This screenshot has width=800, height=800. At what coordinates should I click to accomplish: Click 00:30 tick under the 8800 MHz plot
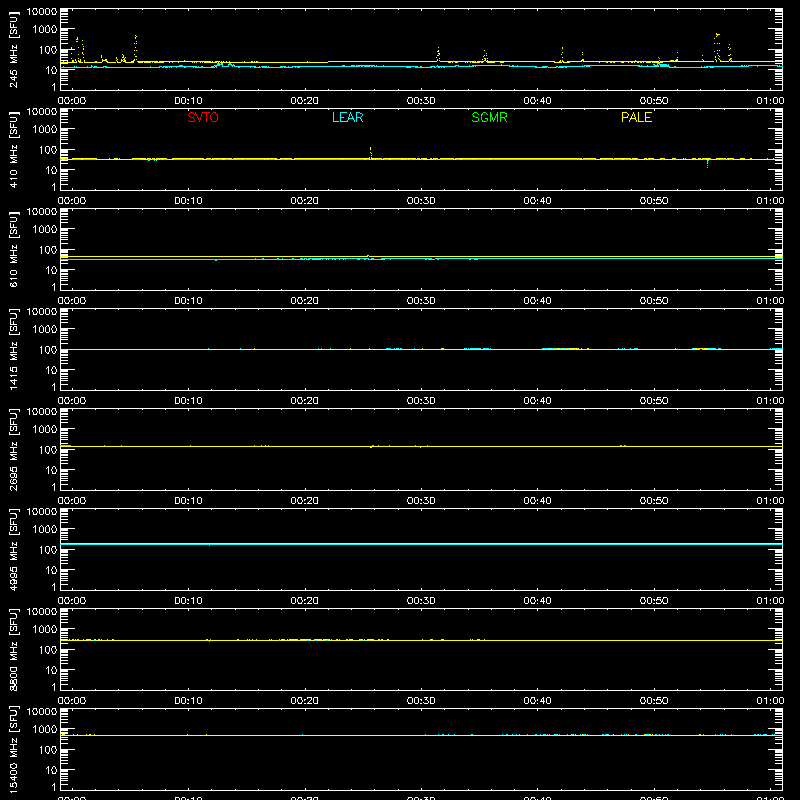[x=421, y=701]
